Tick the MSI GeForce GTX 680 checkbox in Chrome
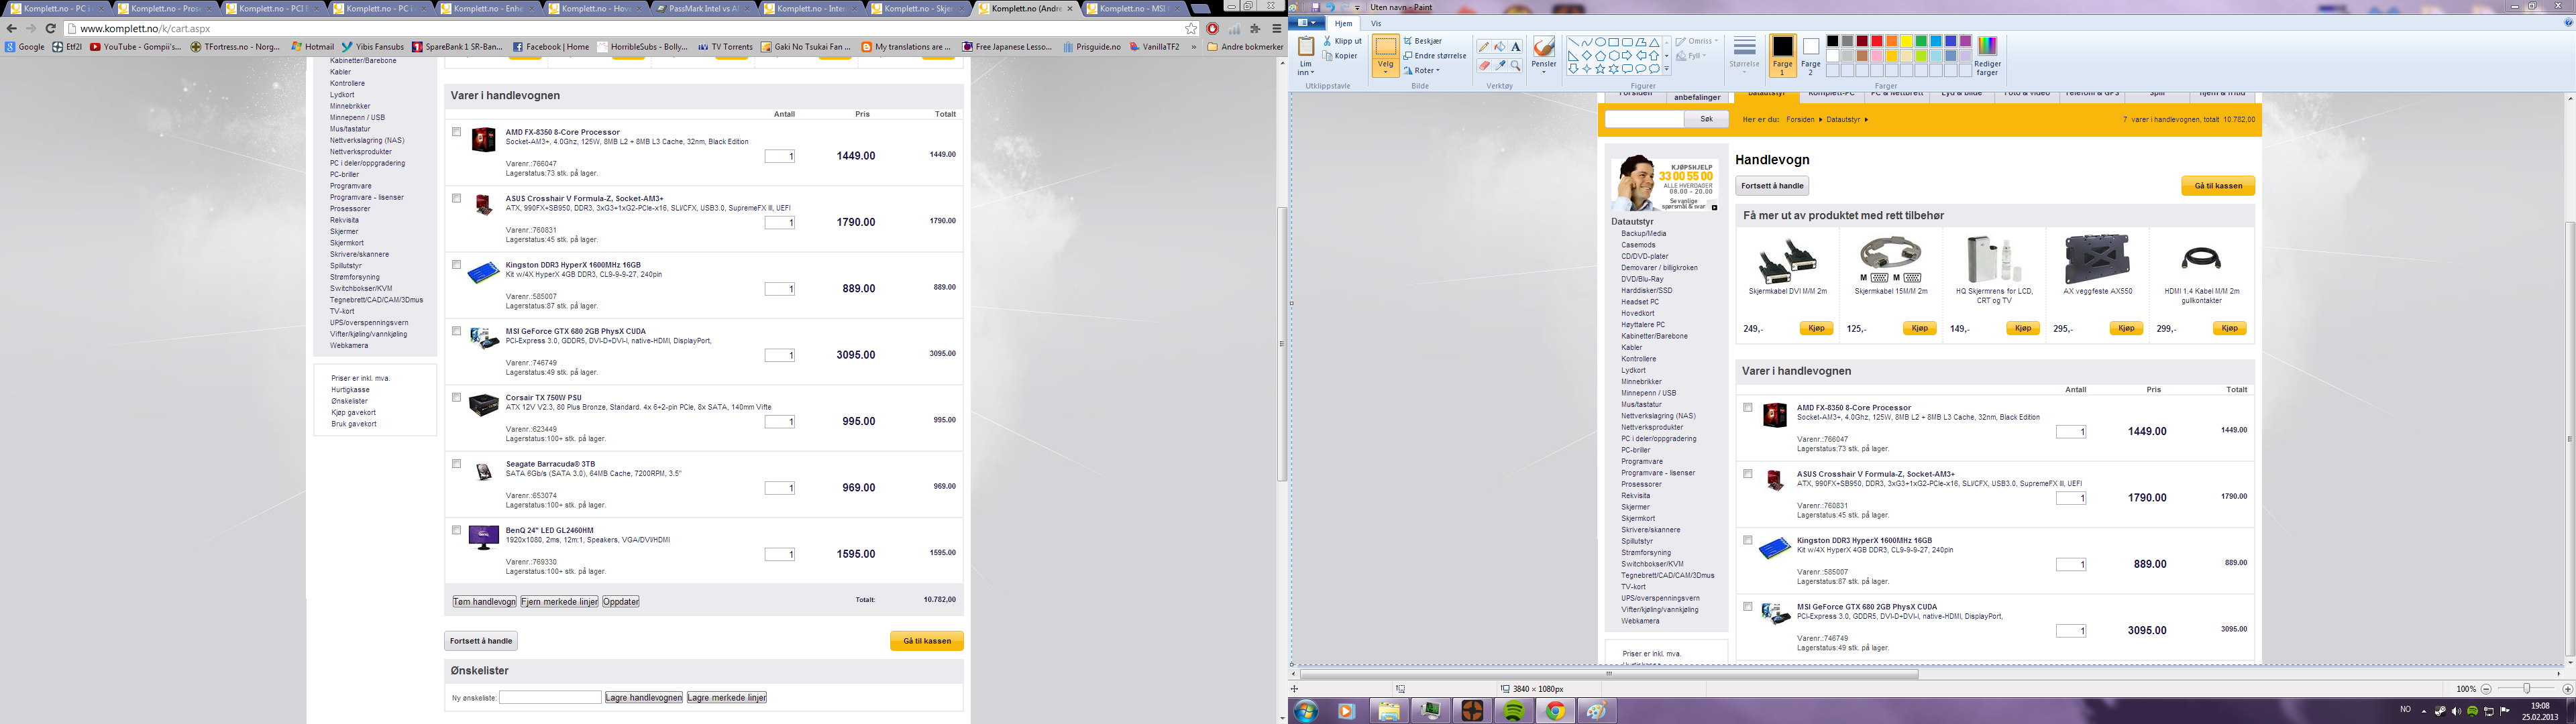The width and height of the screenshot is (2576, 724). (457, 331)
